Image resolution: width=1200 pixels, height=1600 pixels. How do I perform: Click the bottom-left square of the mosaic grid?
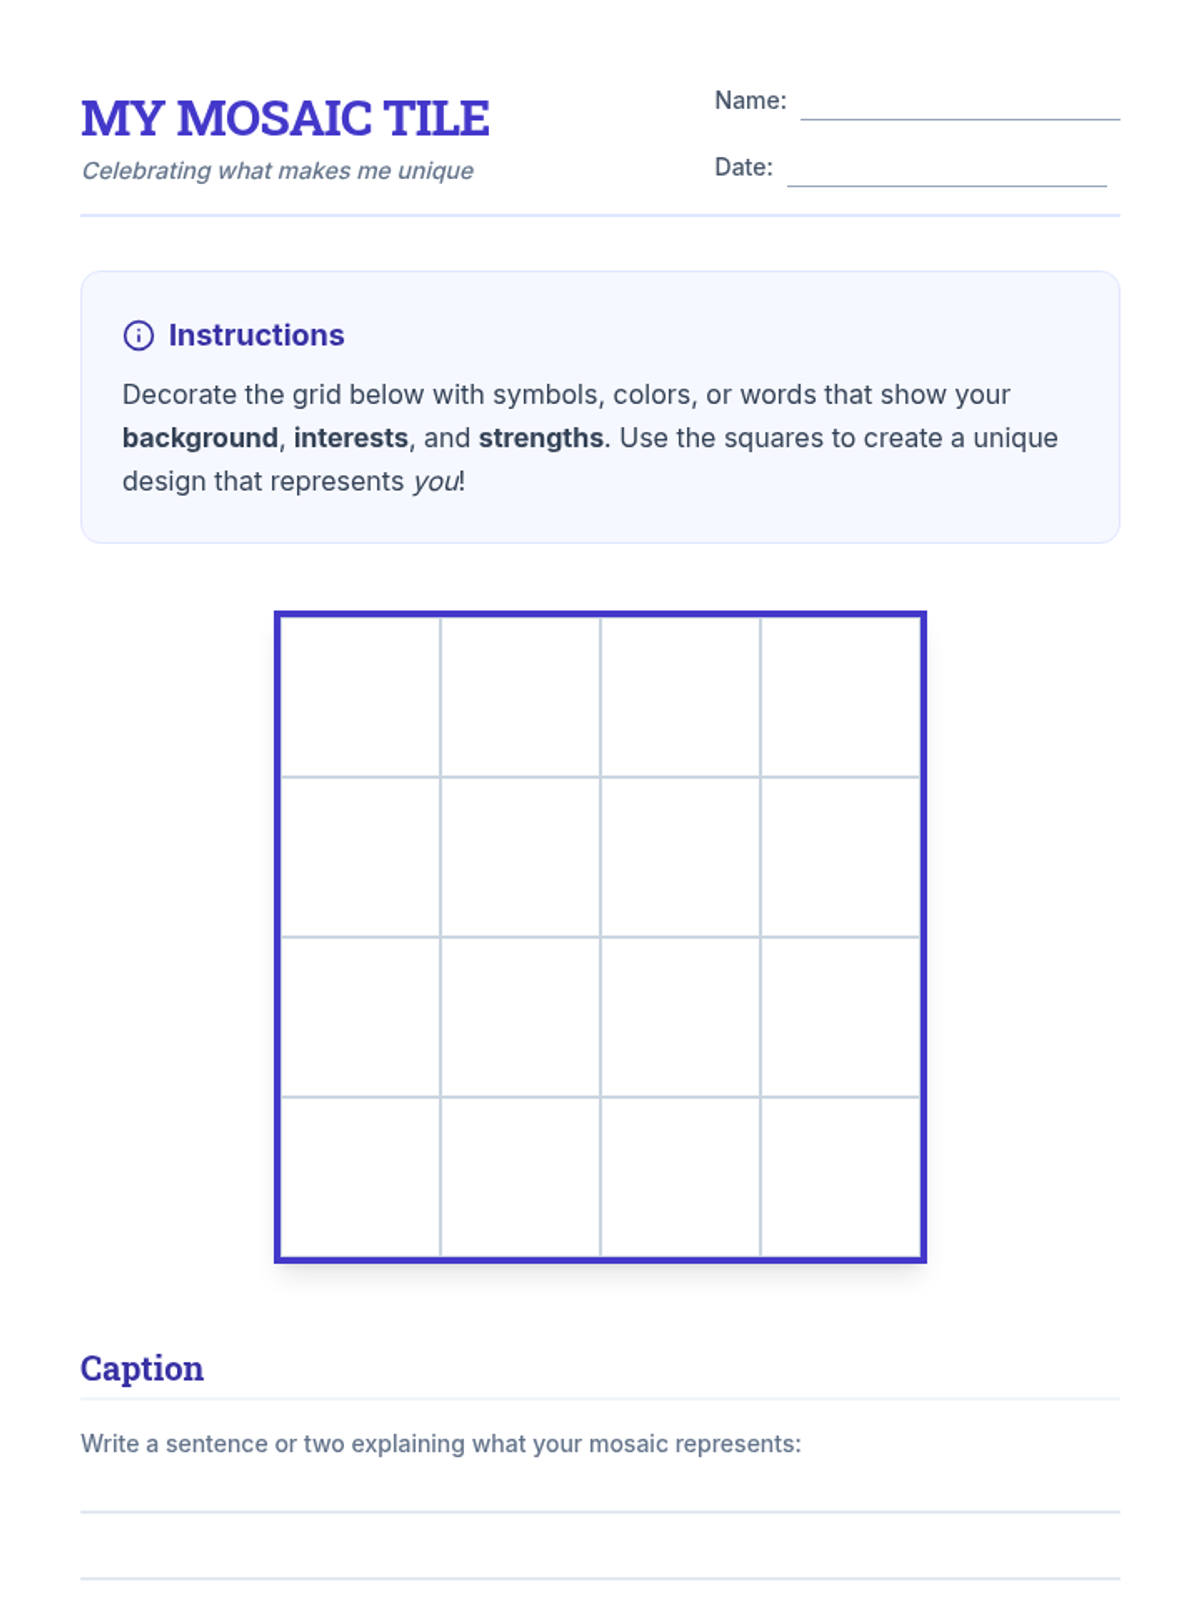point(360,1177)
